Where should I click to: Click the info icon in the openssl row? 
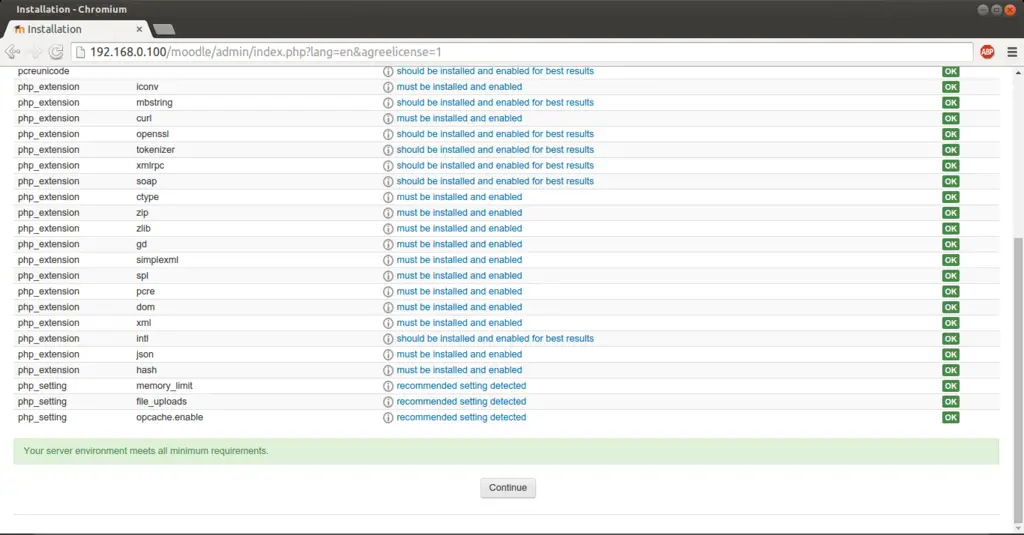(388, 134)
